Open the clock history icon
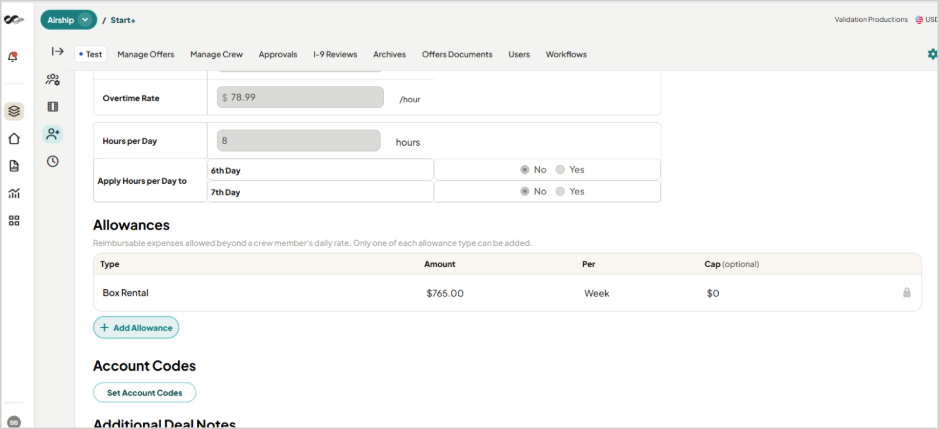939x429 pixels. [53, 161]
